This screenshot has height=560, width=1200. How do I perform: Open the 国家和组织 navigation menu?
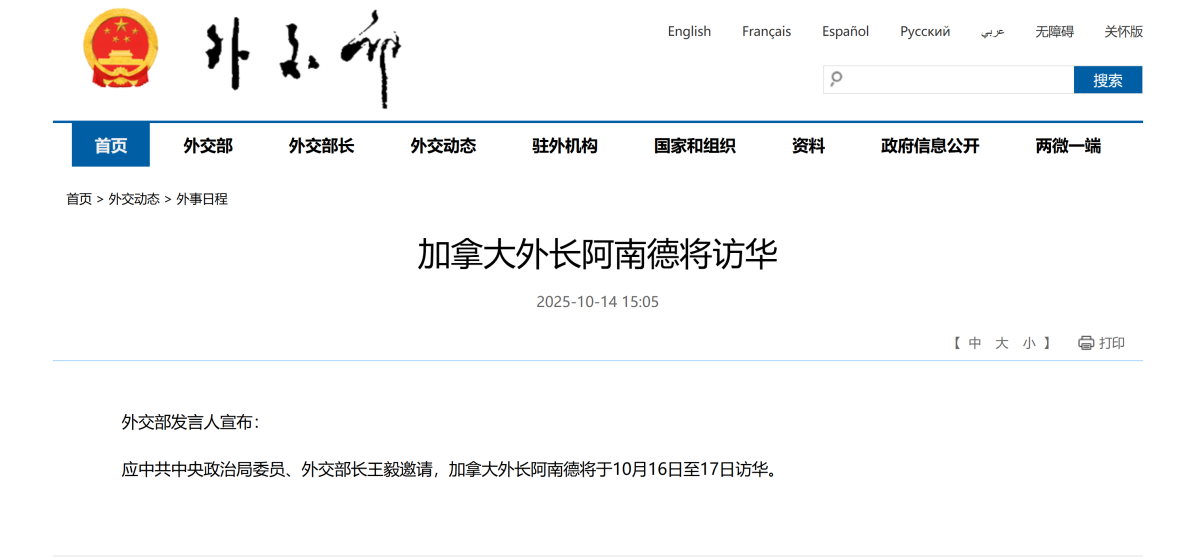(x=695, y=146)
